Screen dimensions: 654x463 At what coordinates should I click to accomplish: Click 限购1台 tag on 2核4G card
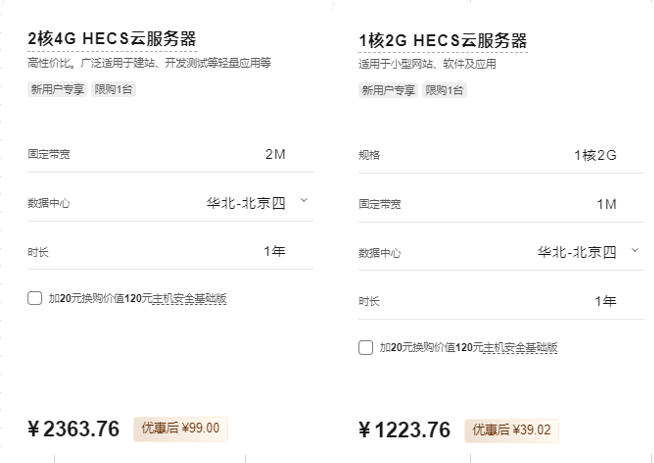[x=114, y=89]
